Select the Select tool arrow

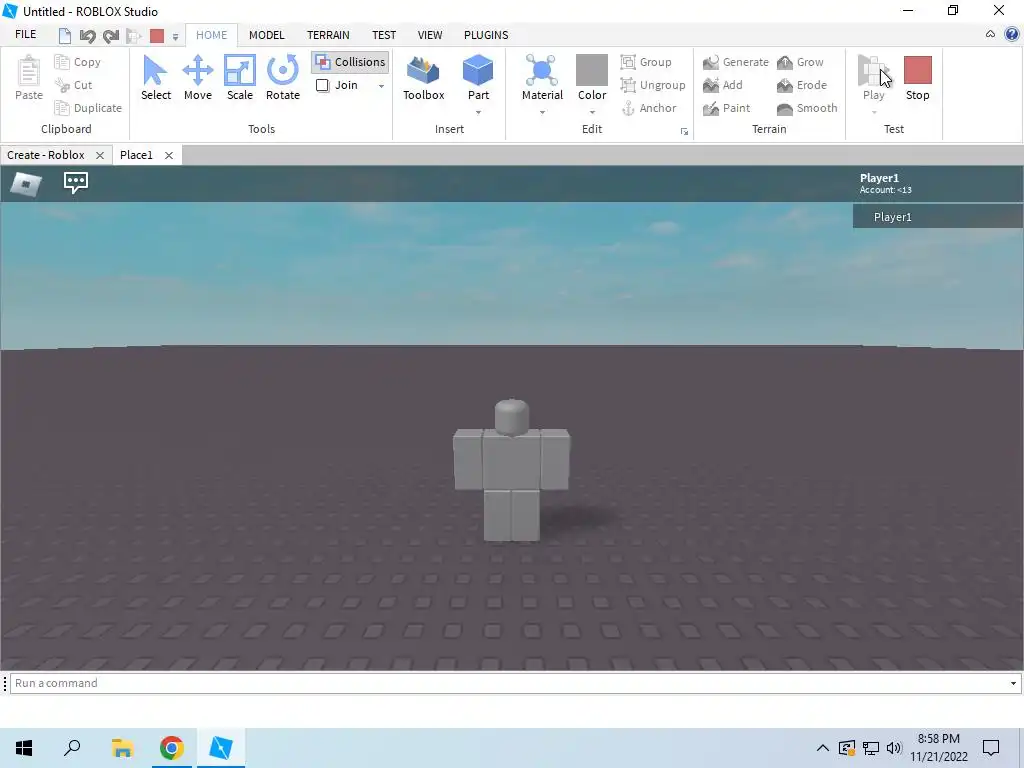coord(155,78)
